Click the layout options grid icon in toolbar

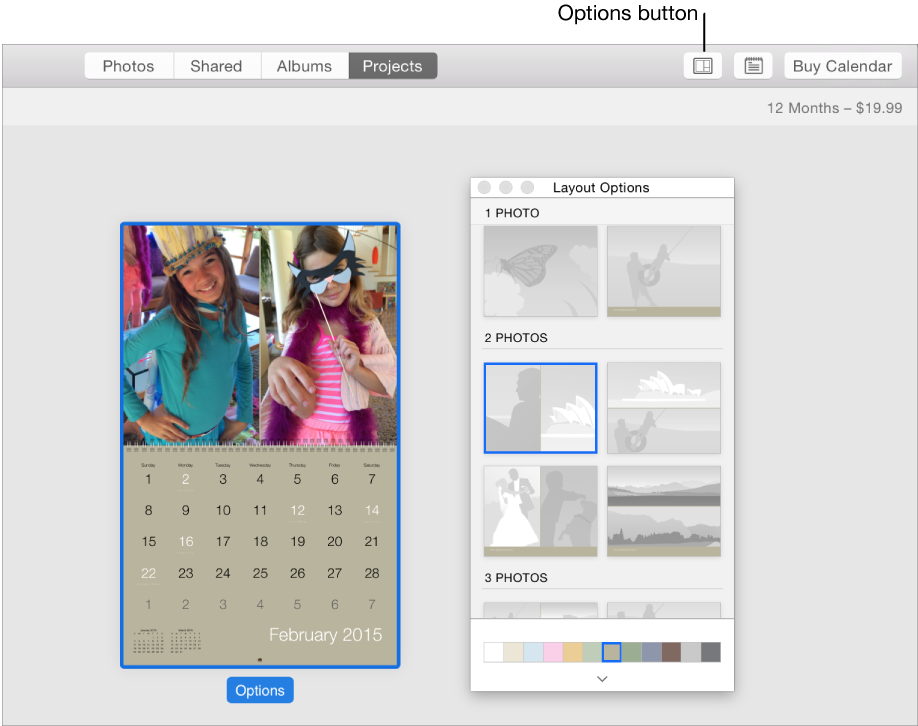702,65
